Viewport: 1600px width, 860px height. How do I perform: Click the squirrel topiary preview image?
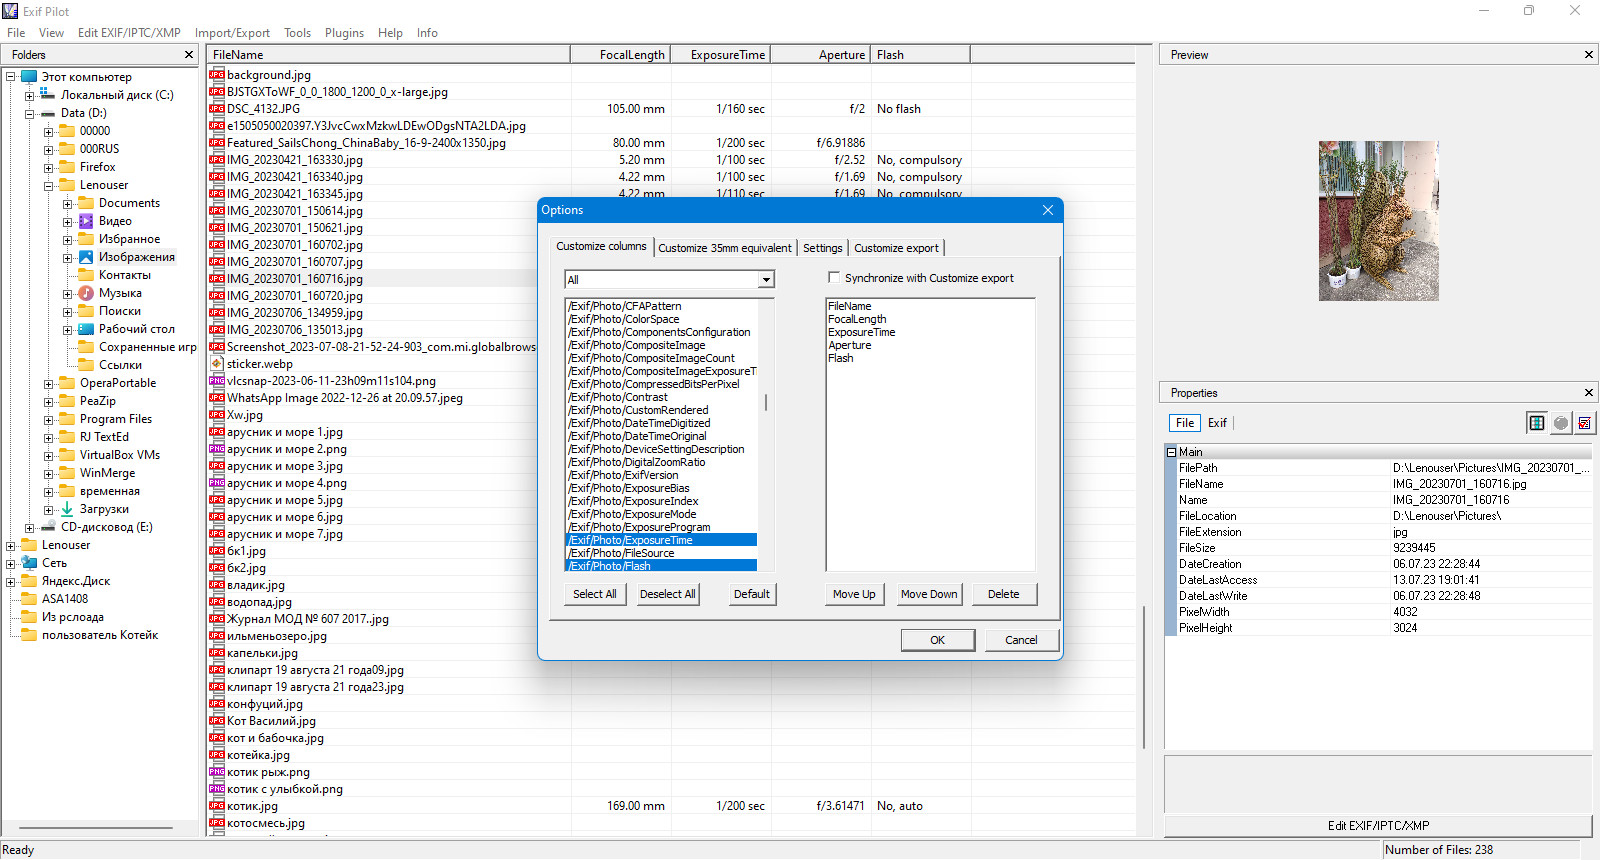[1378, 221]
